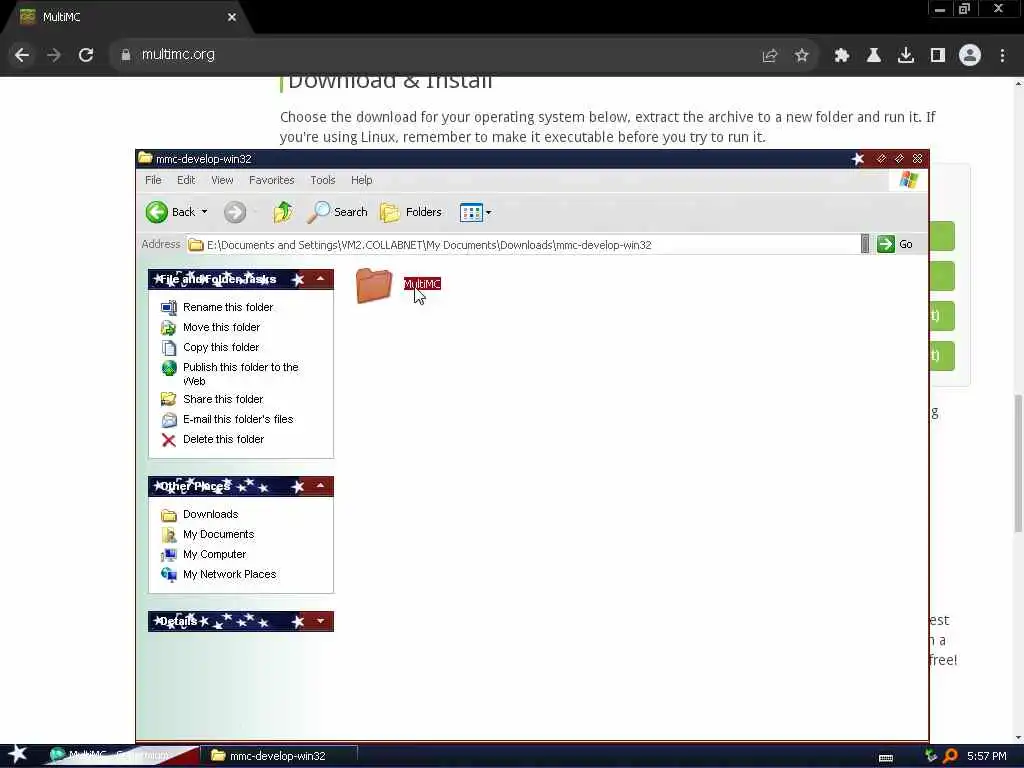Switch to MultiMC Chromium taskbar button
The width and height of the screenshot is (1024, 768).
(121, 756)
